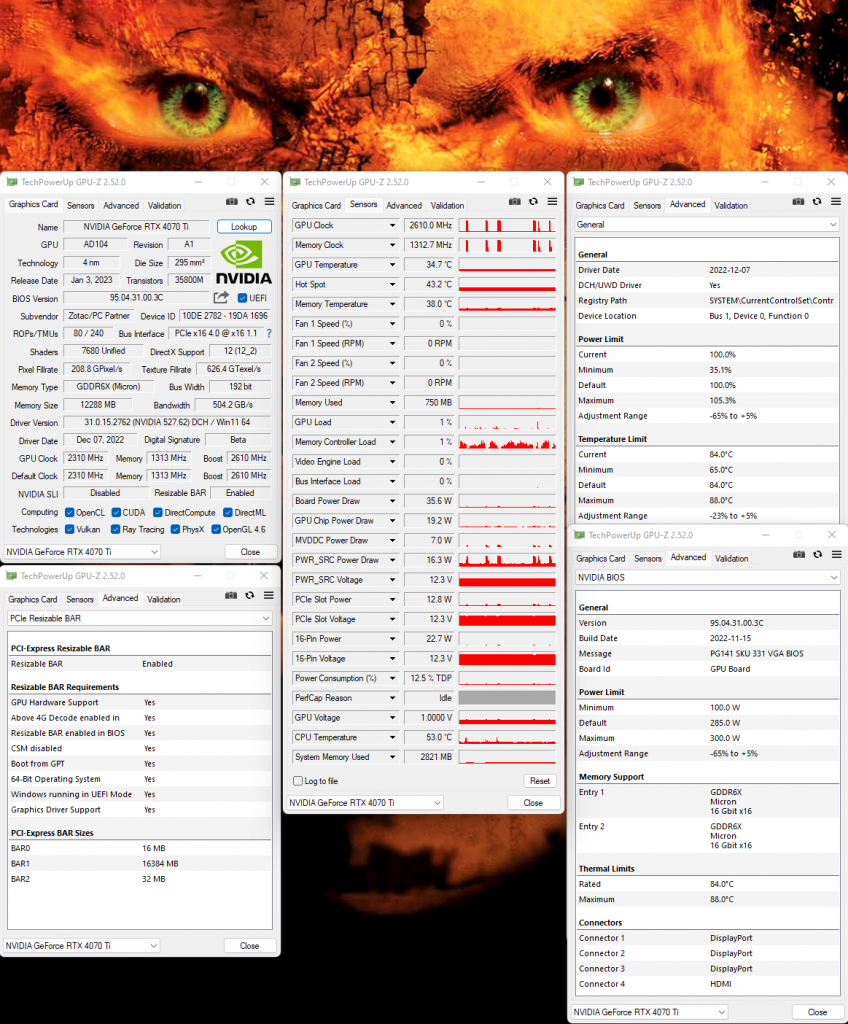The image size is (848, 1024).
Task: Click the Driver Version field
Action: (167, 423)
